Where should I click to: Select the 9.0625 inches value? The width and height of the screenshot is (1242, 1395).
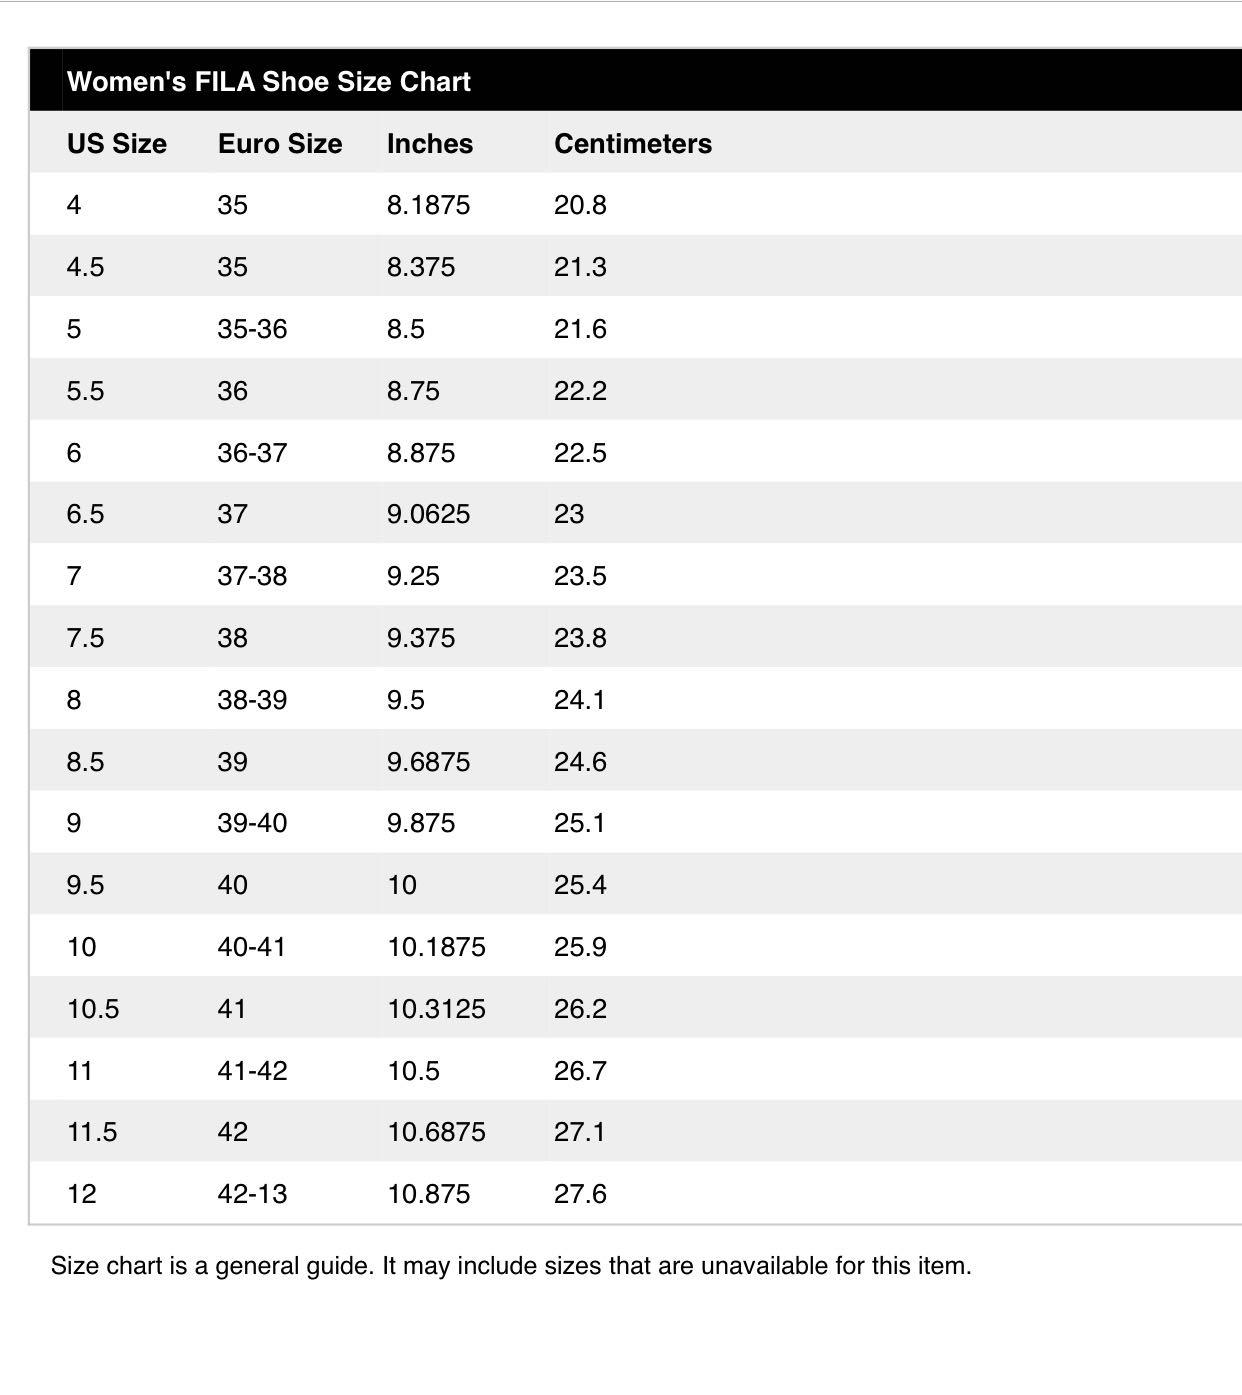pos(428,514)
